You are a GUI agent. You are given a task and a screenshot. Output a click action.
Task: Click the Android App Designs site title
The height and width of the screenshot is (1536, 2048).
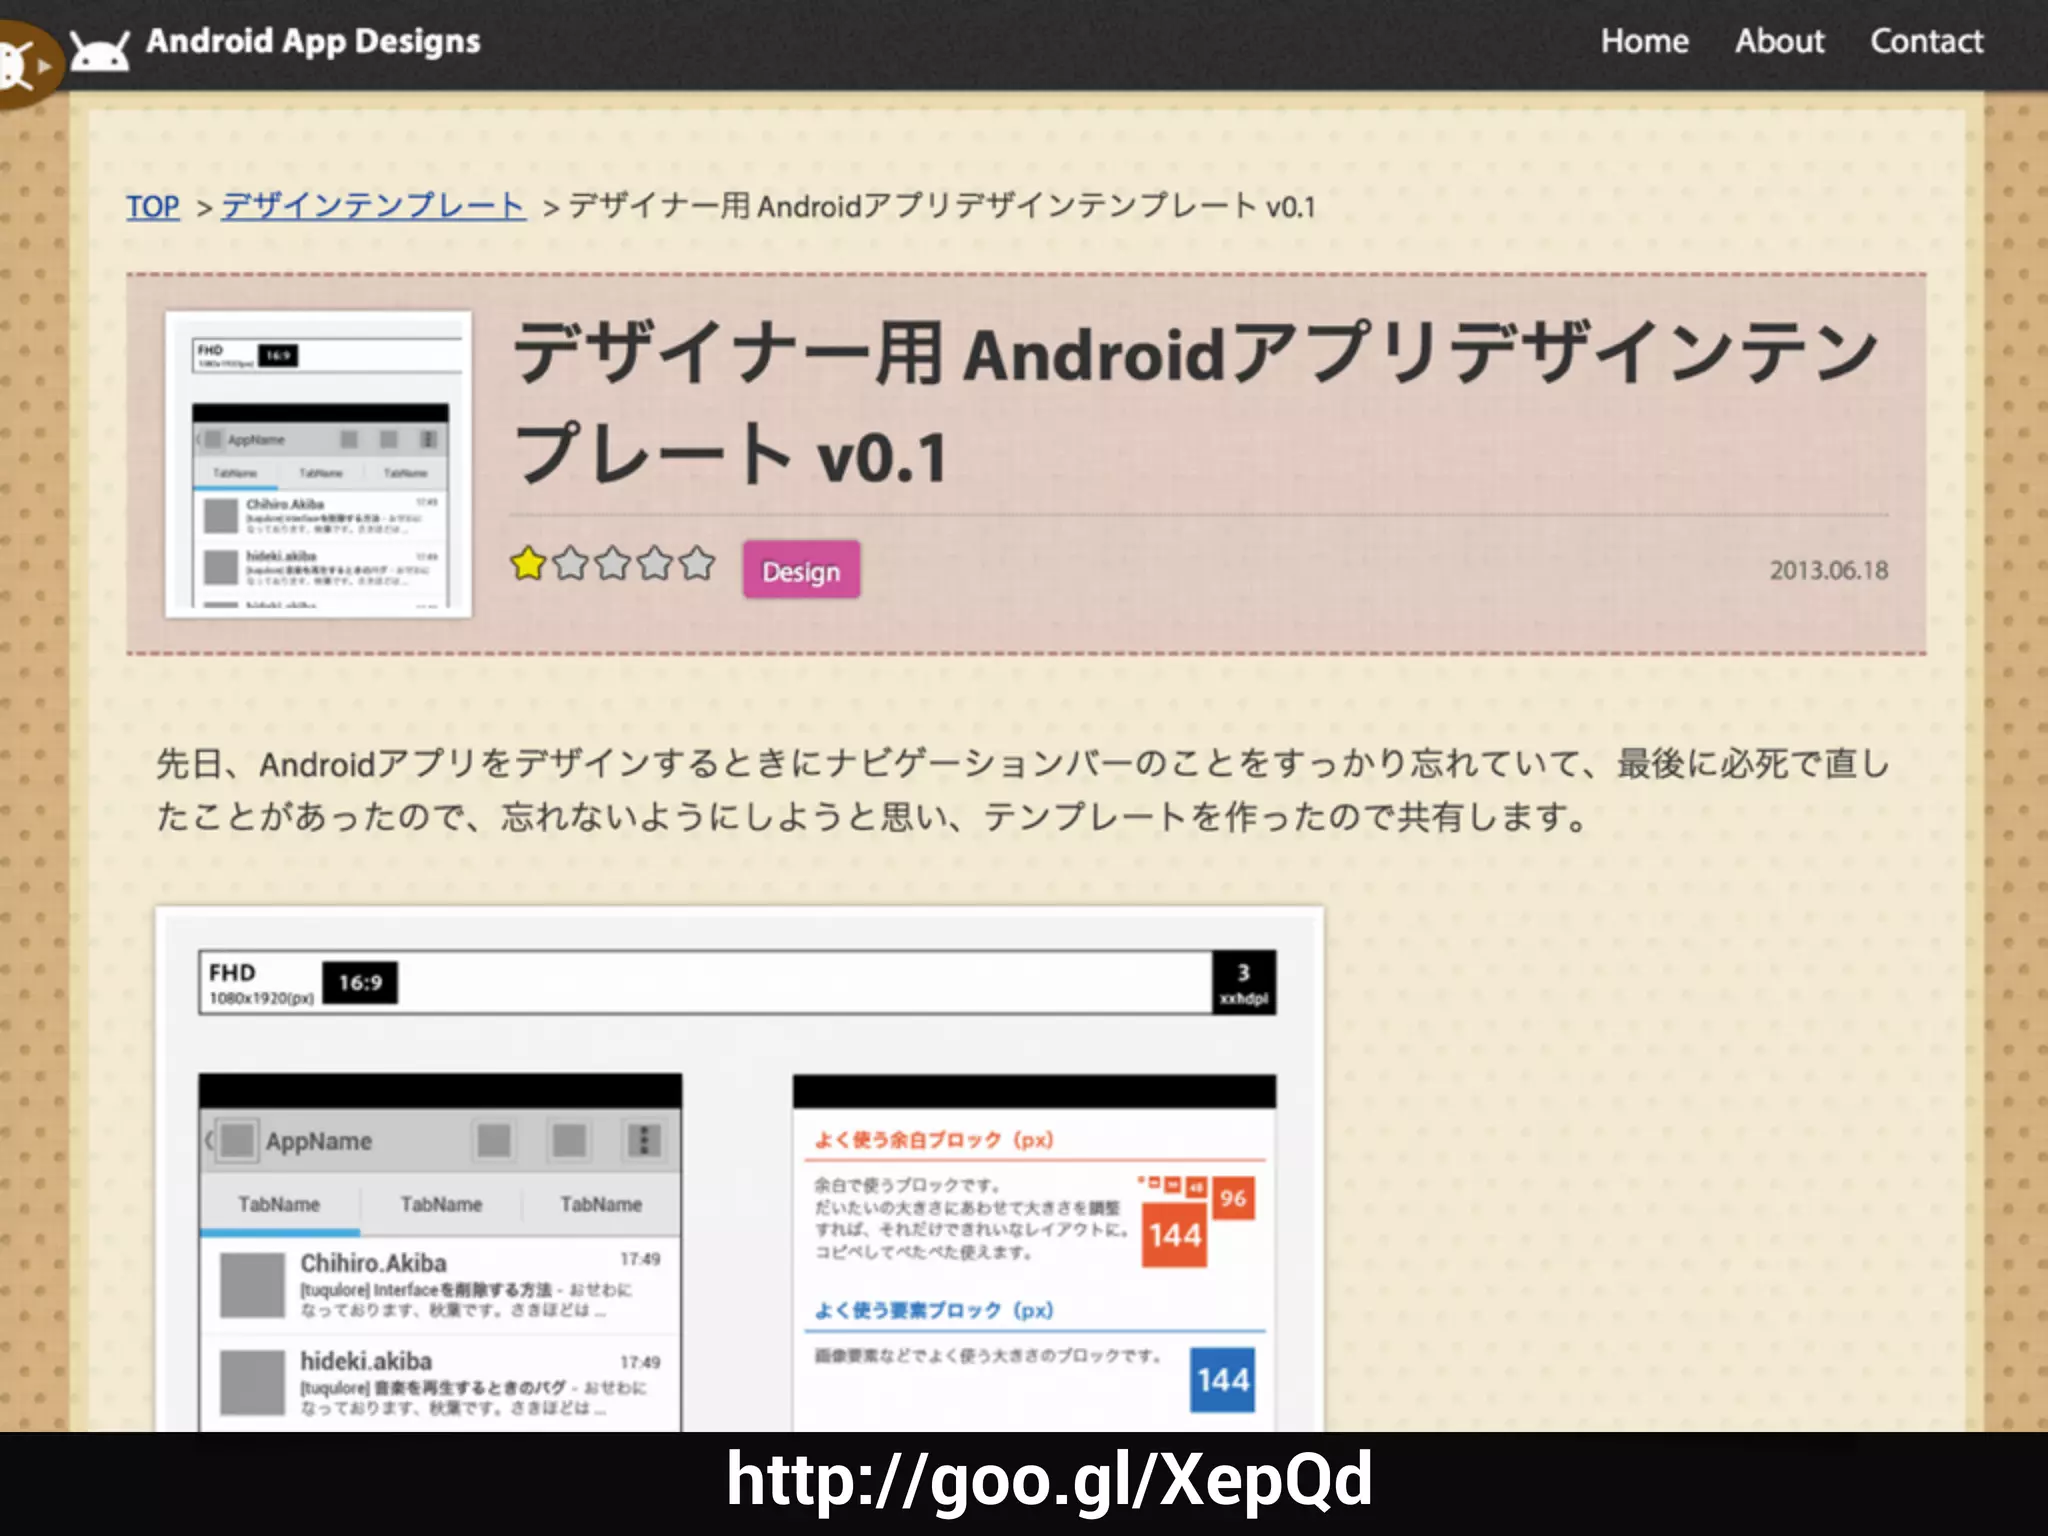click(x=313, y=42)
